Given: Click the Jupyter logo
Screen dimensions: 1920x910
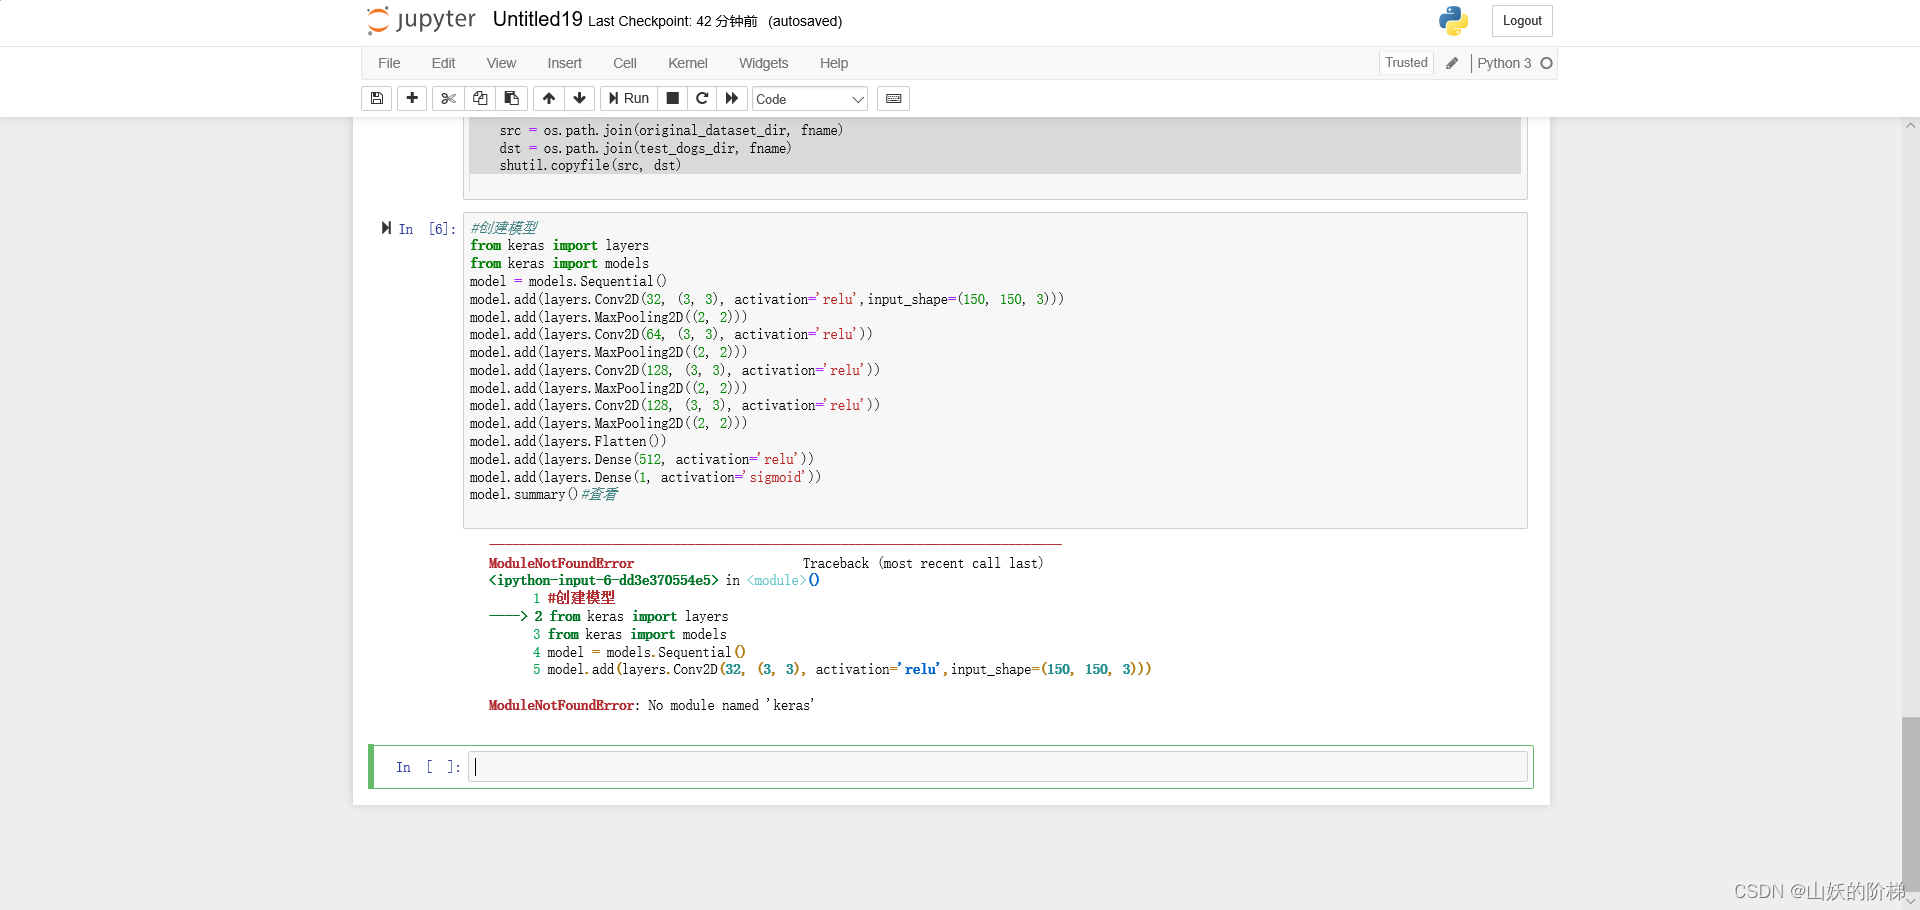Looking at the screenshot, I should click(x=421, y=20).
